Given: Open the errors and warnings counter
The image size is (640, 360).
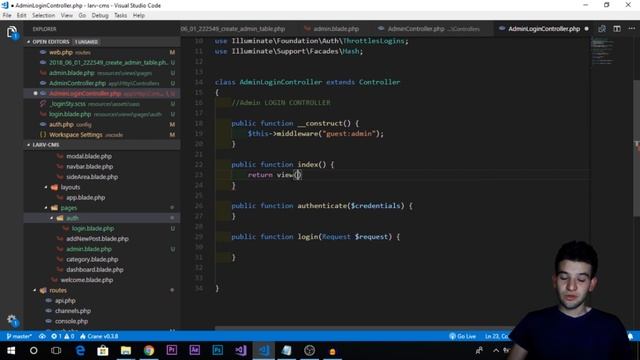Looking at the screenshot, I should tap(62, 336).
